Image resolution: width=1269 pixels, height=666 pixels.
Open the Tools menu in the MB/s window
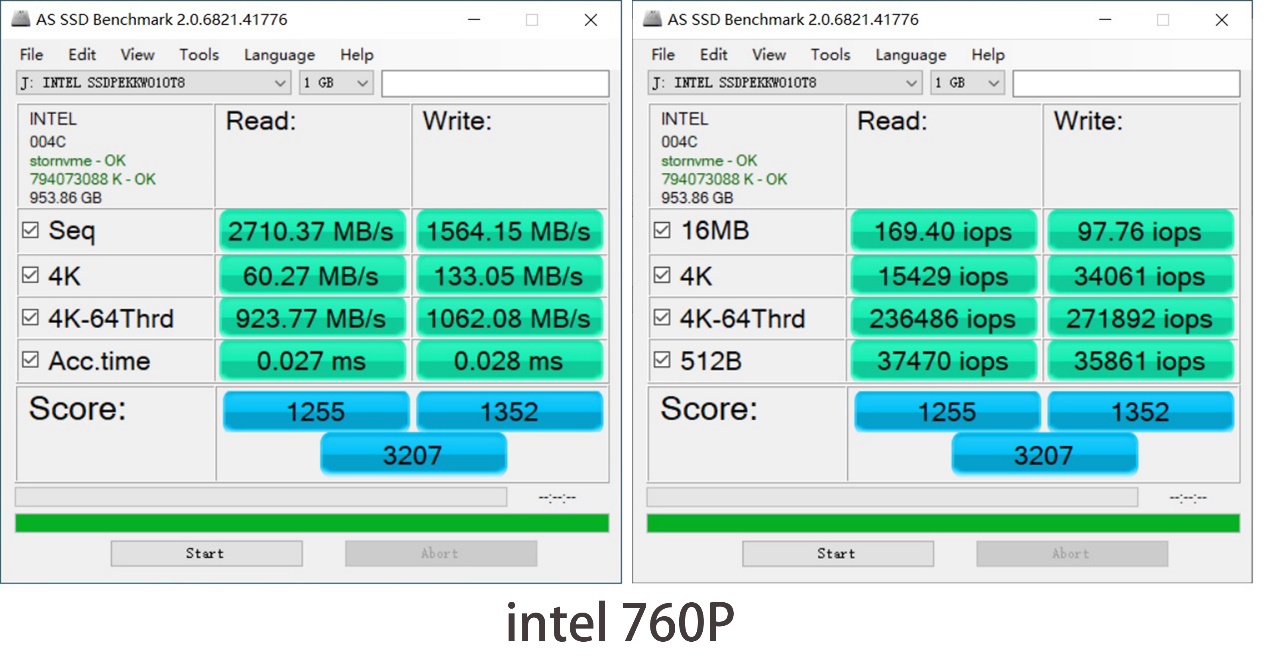click(199, 55)
